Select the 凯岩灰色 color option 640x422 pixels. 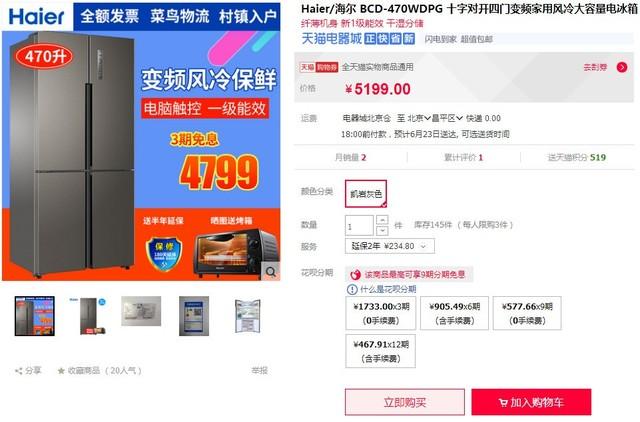click(x=366, y=194)
